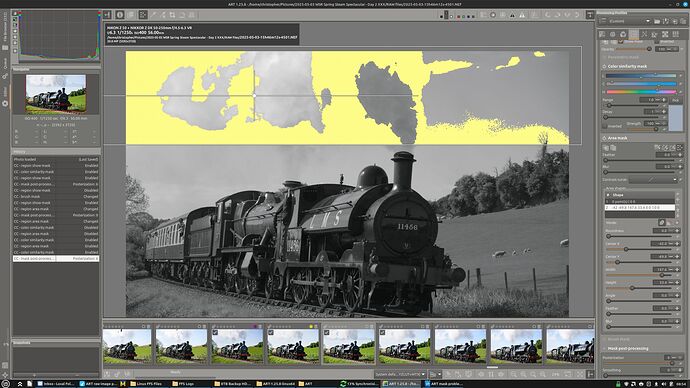Click the load profile folder icon
Image resolution: width=690 pixels, height=388 pixels.
pyautogui.click(x=657, y=21)
